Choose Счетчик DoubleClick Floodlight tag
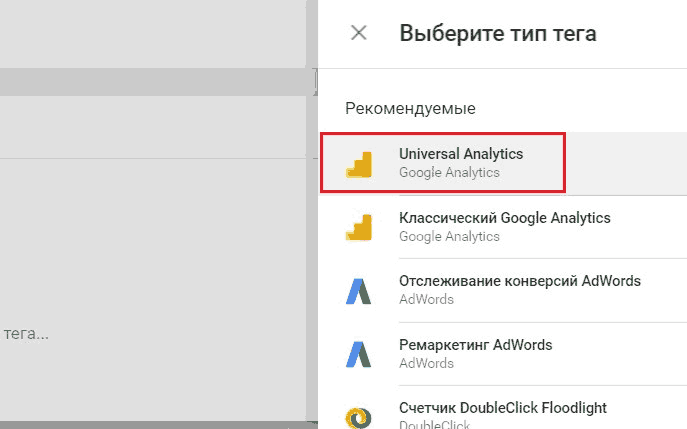 (502, 408)
